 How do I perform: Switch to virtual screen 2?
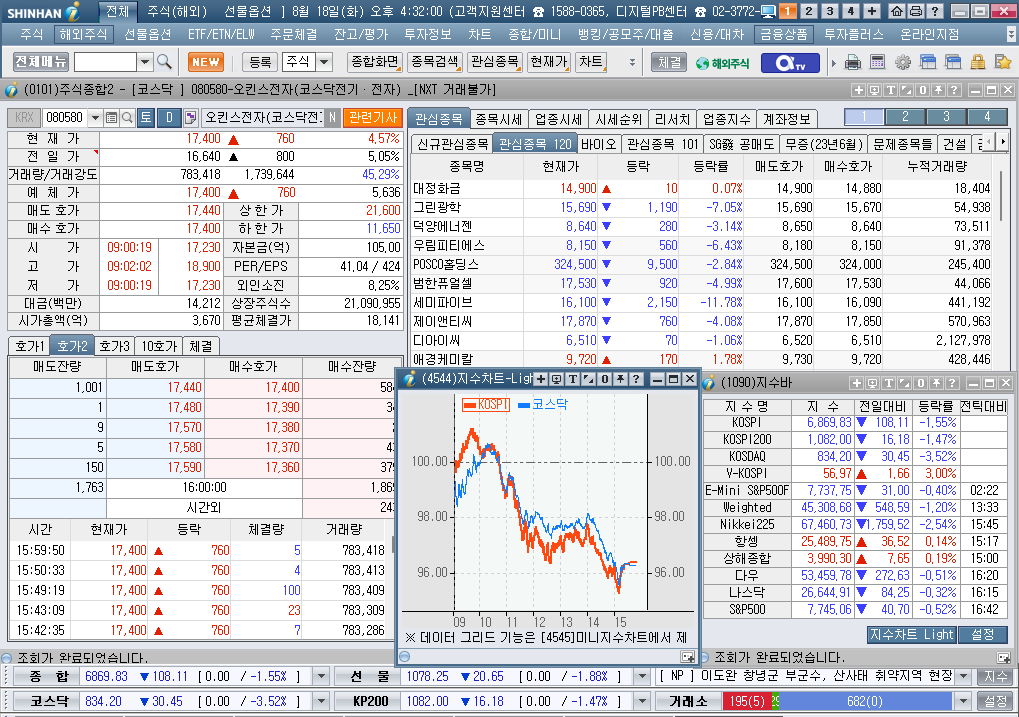tap(809, 11)
